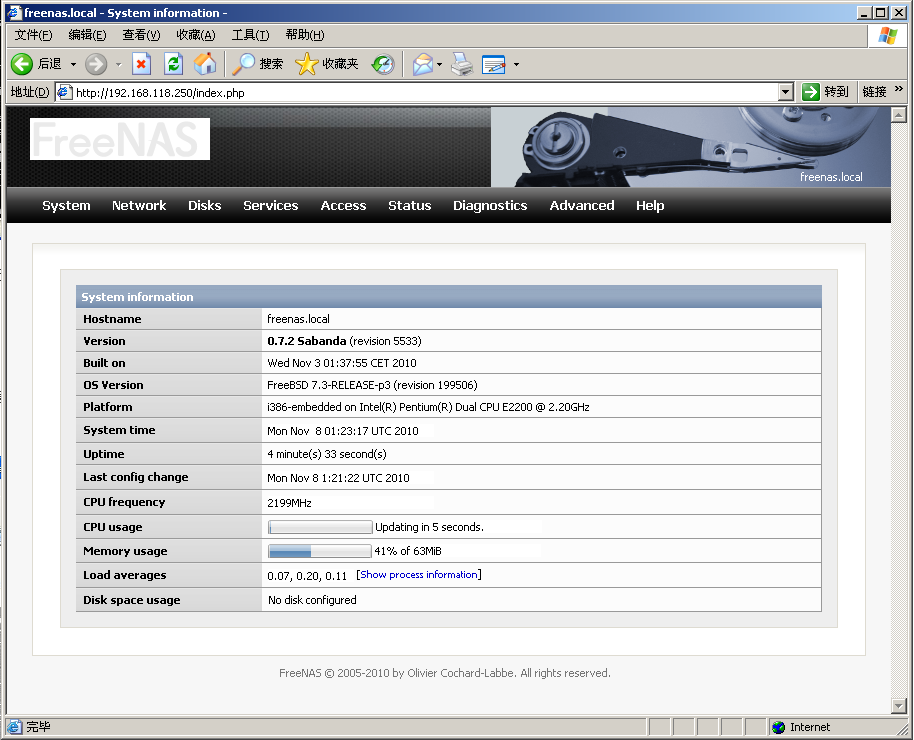The width and height of the screenshot is (914, 740).
Task: Open the Access navigation menu
Action: click(343, 205)
